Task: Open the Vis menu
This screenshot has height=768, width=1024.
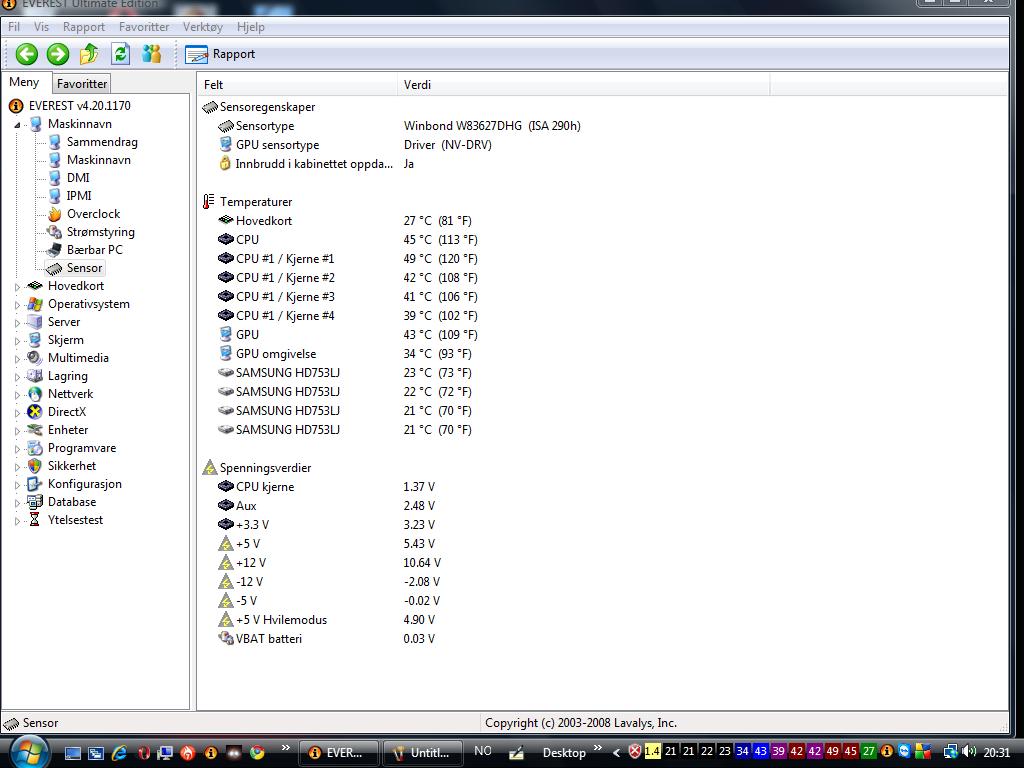Action: click(41, 27)
